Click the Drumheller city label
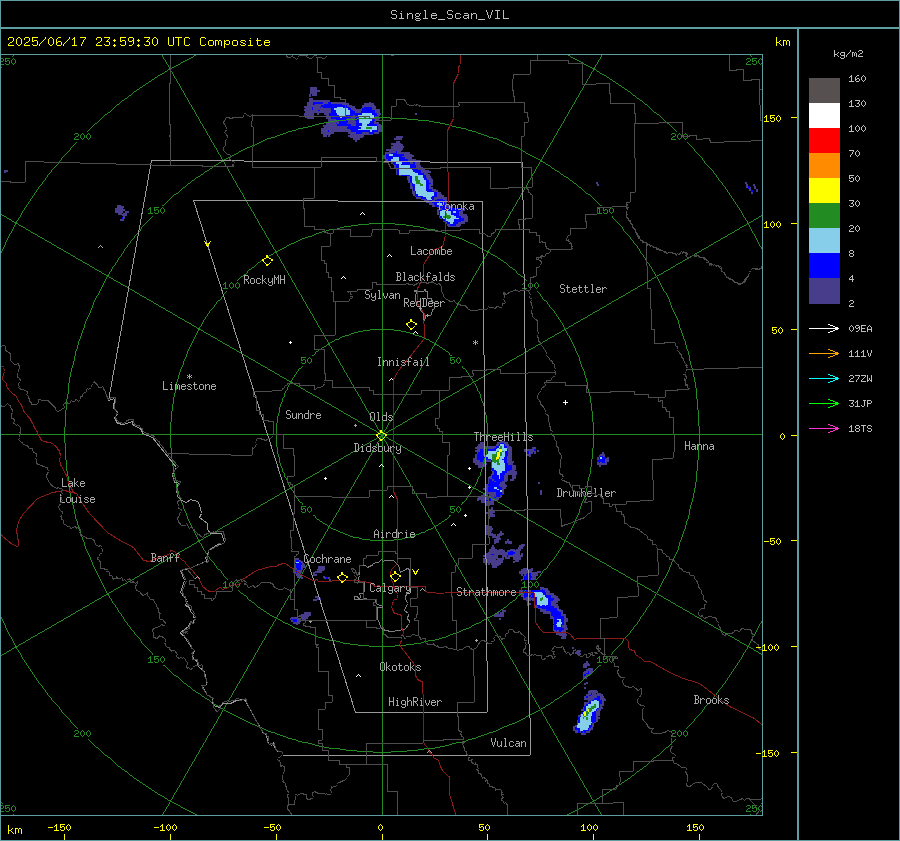900x841 pixels. point(586,493)
